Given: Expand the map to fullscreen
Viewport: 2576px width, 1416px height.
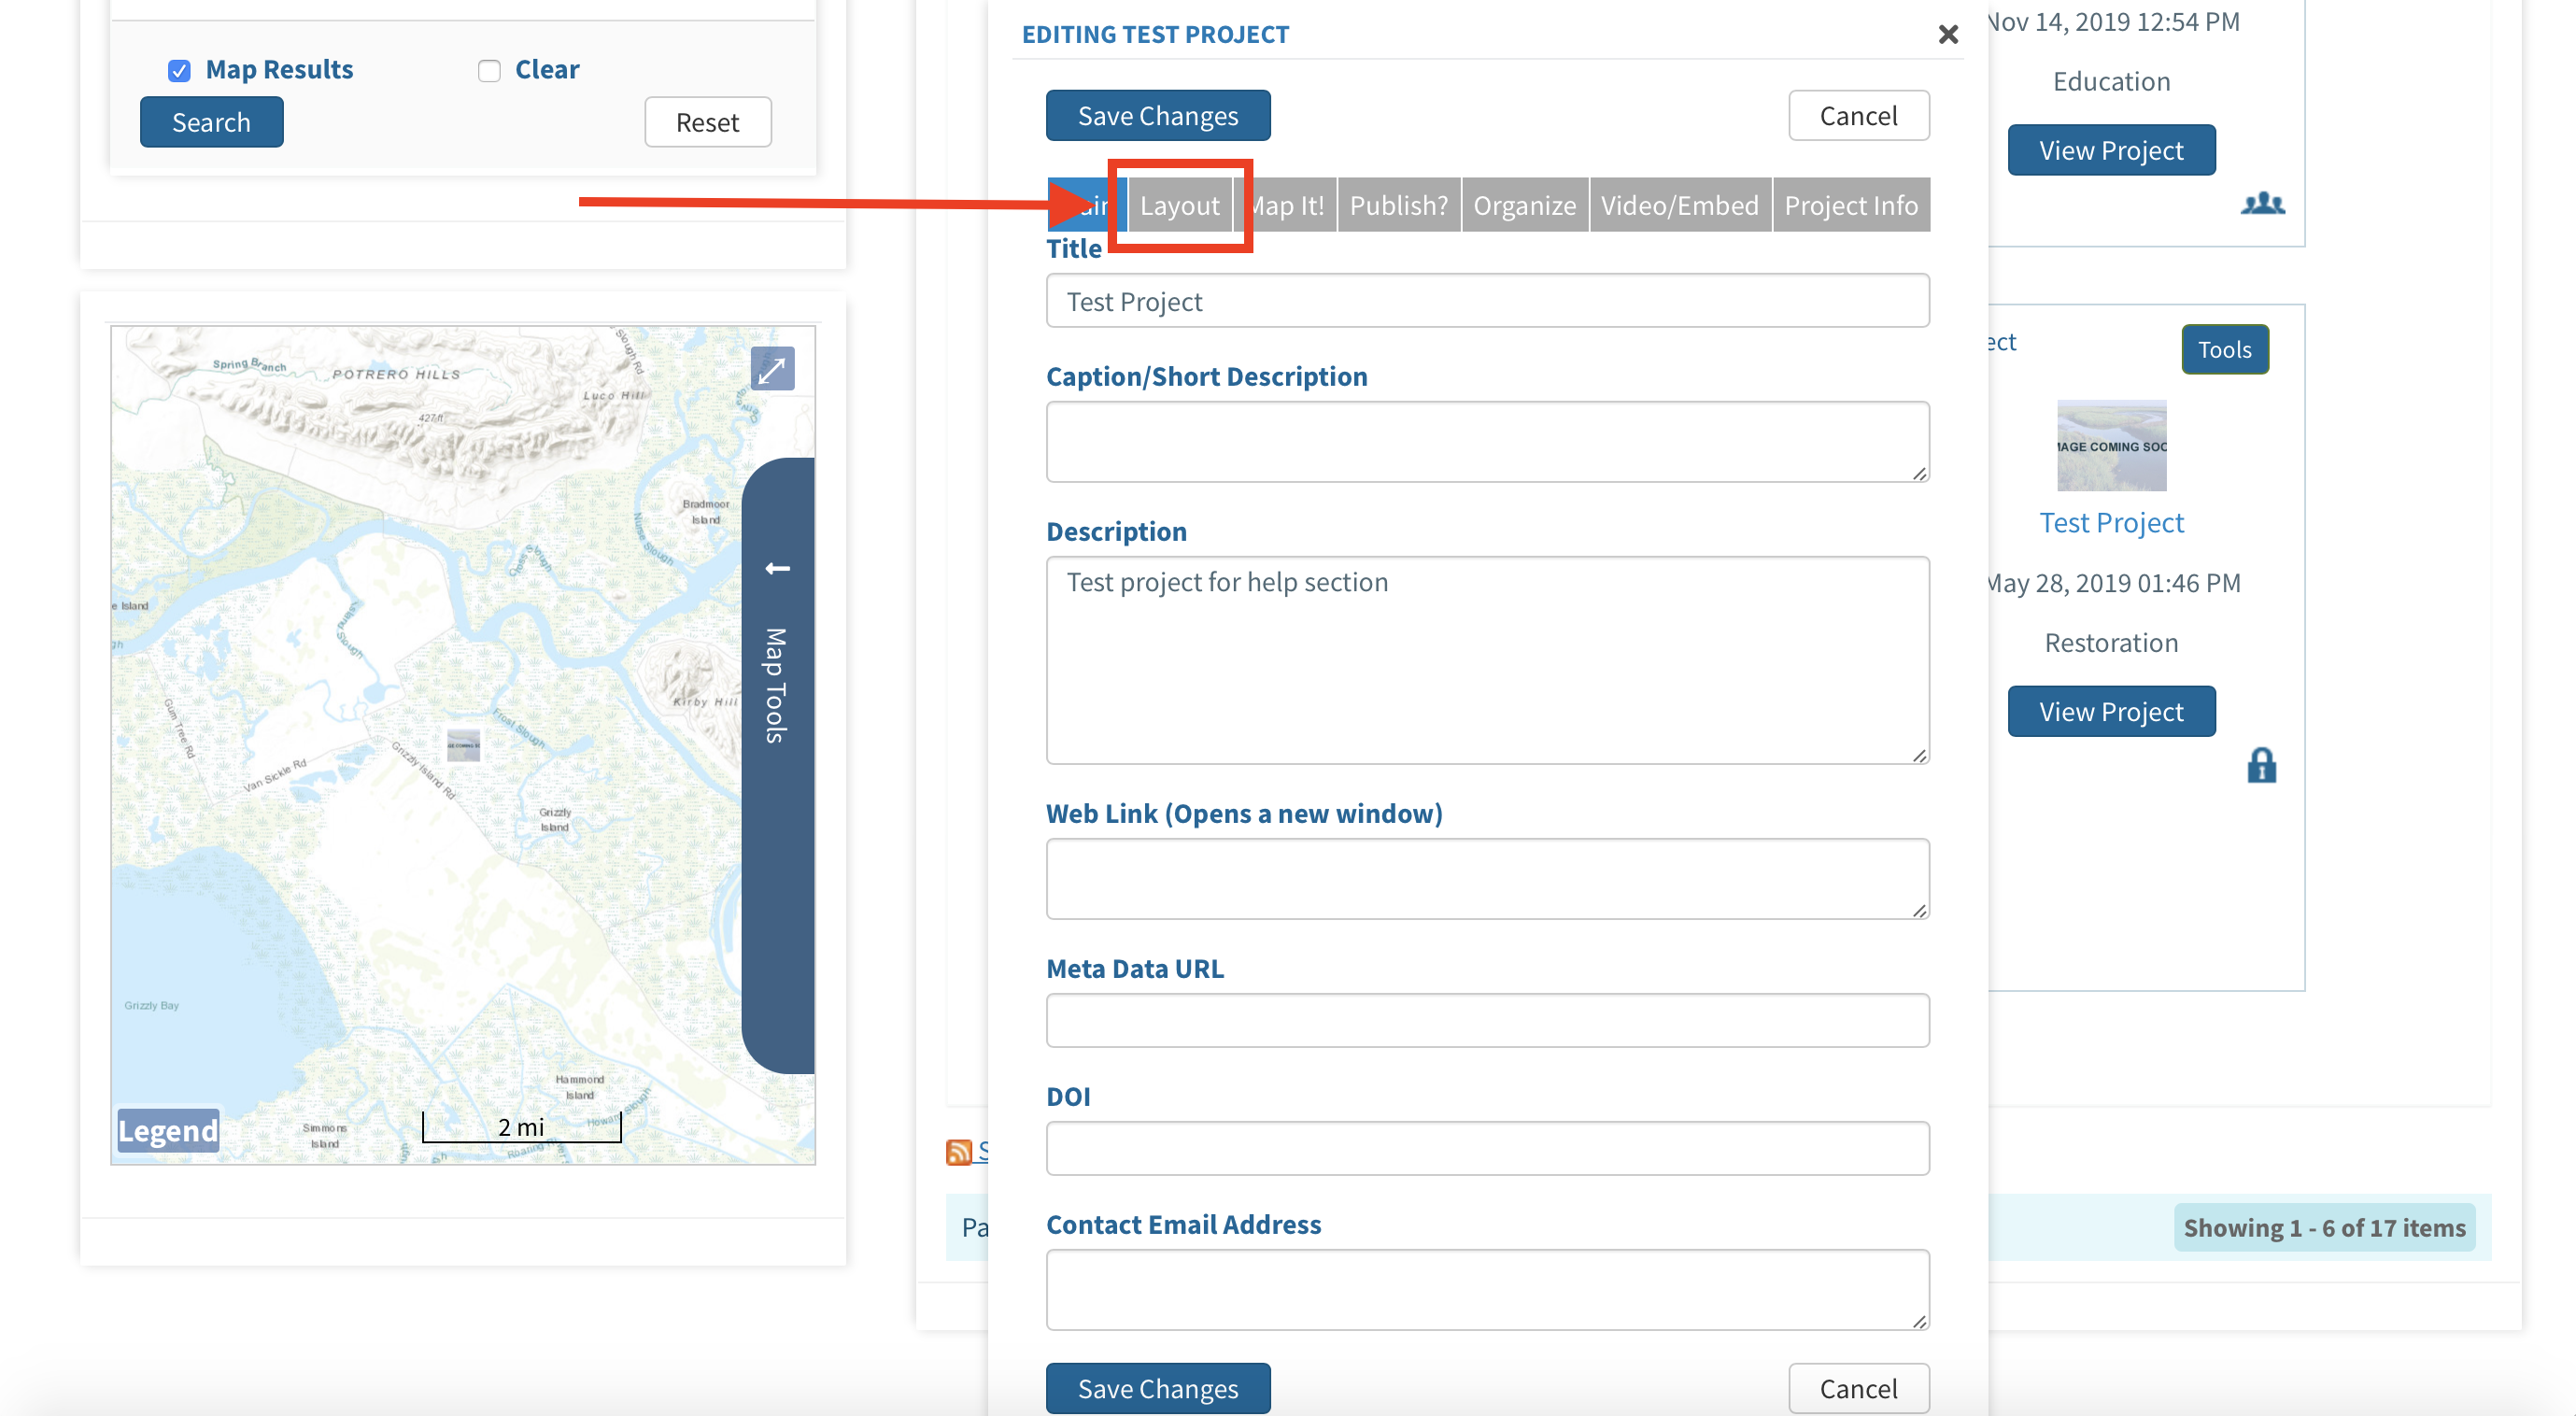Looking at the screenshot, I should [772, 370].
